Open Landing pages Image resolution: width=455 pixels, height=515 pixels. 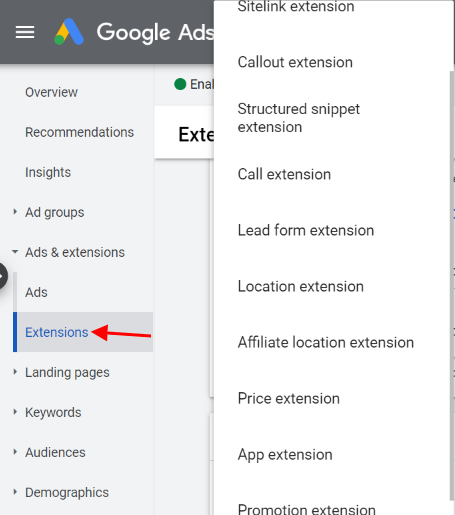67,372
